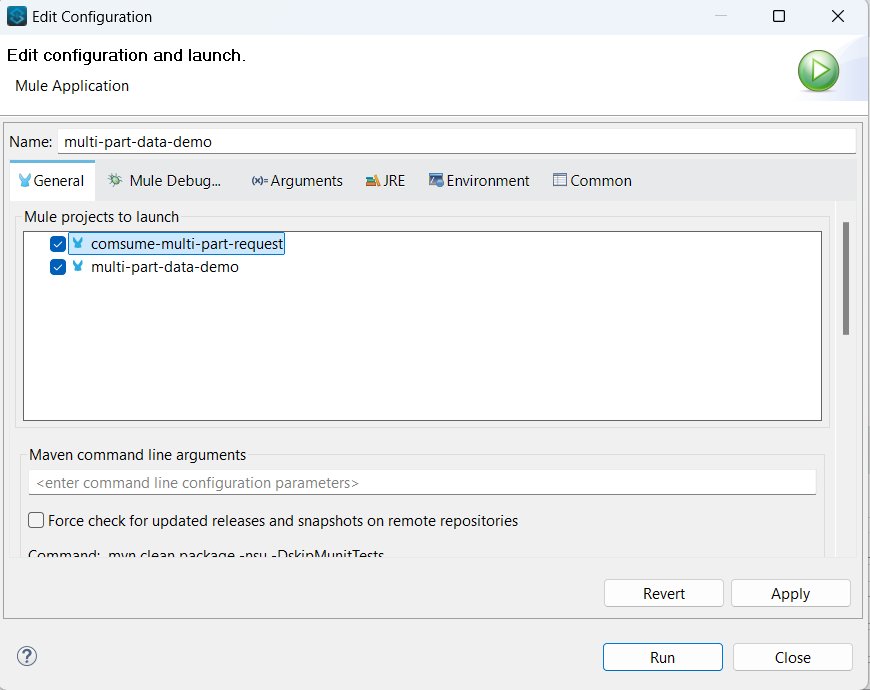The width and height of the screenshot is (870, 690).
Task: Click the Run button
Action: (x=662, y=657)
